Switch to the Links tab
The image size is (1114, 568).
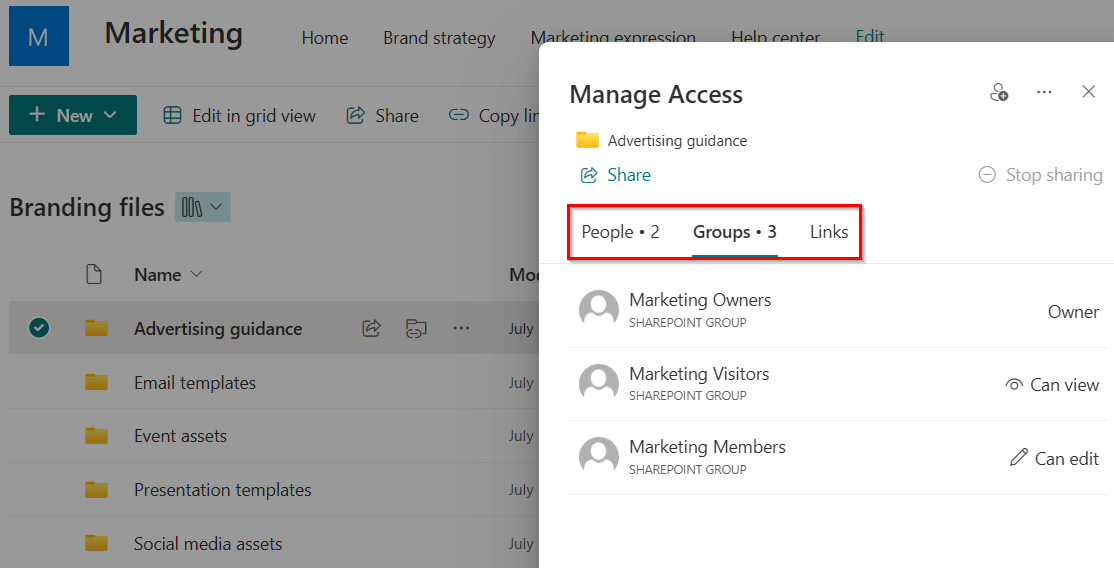tap(829, 232)
